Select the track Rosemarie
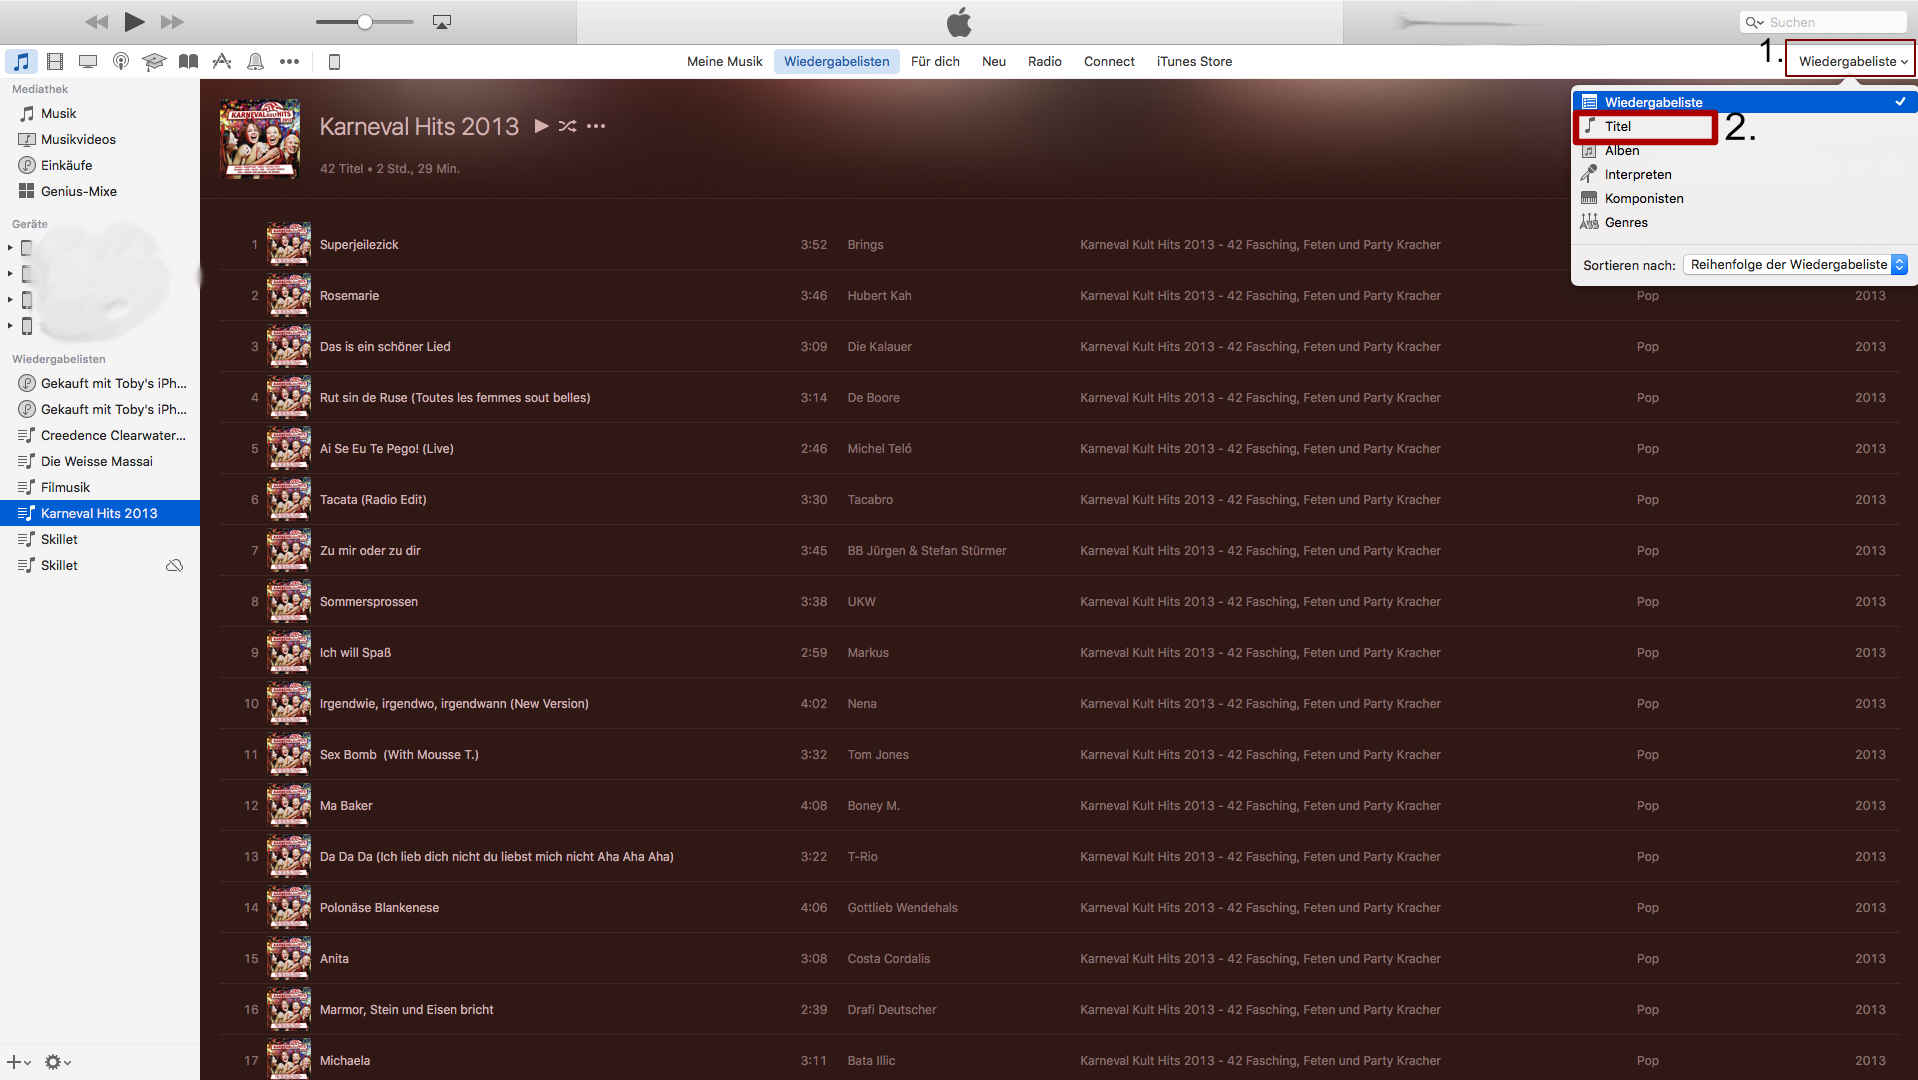The width and height of the screenshot is (1918, 1080). coord(349,295)
